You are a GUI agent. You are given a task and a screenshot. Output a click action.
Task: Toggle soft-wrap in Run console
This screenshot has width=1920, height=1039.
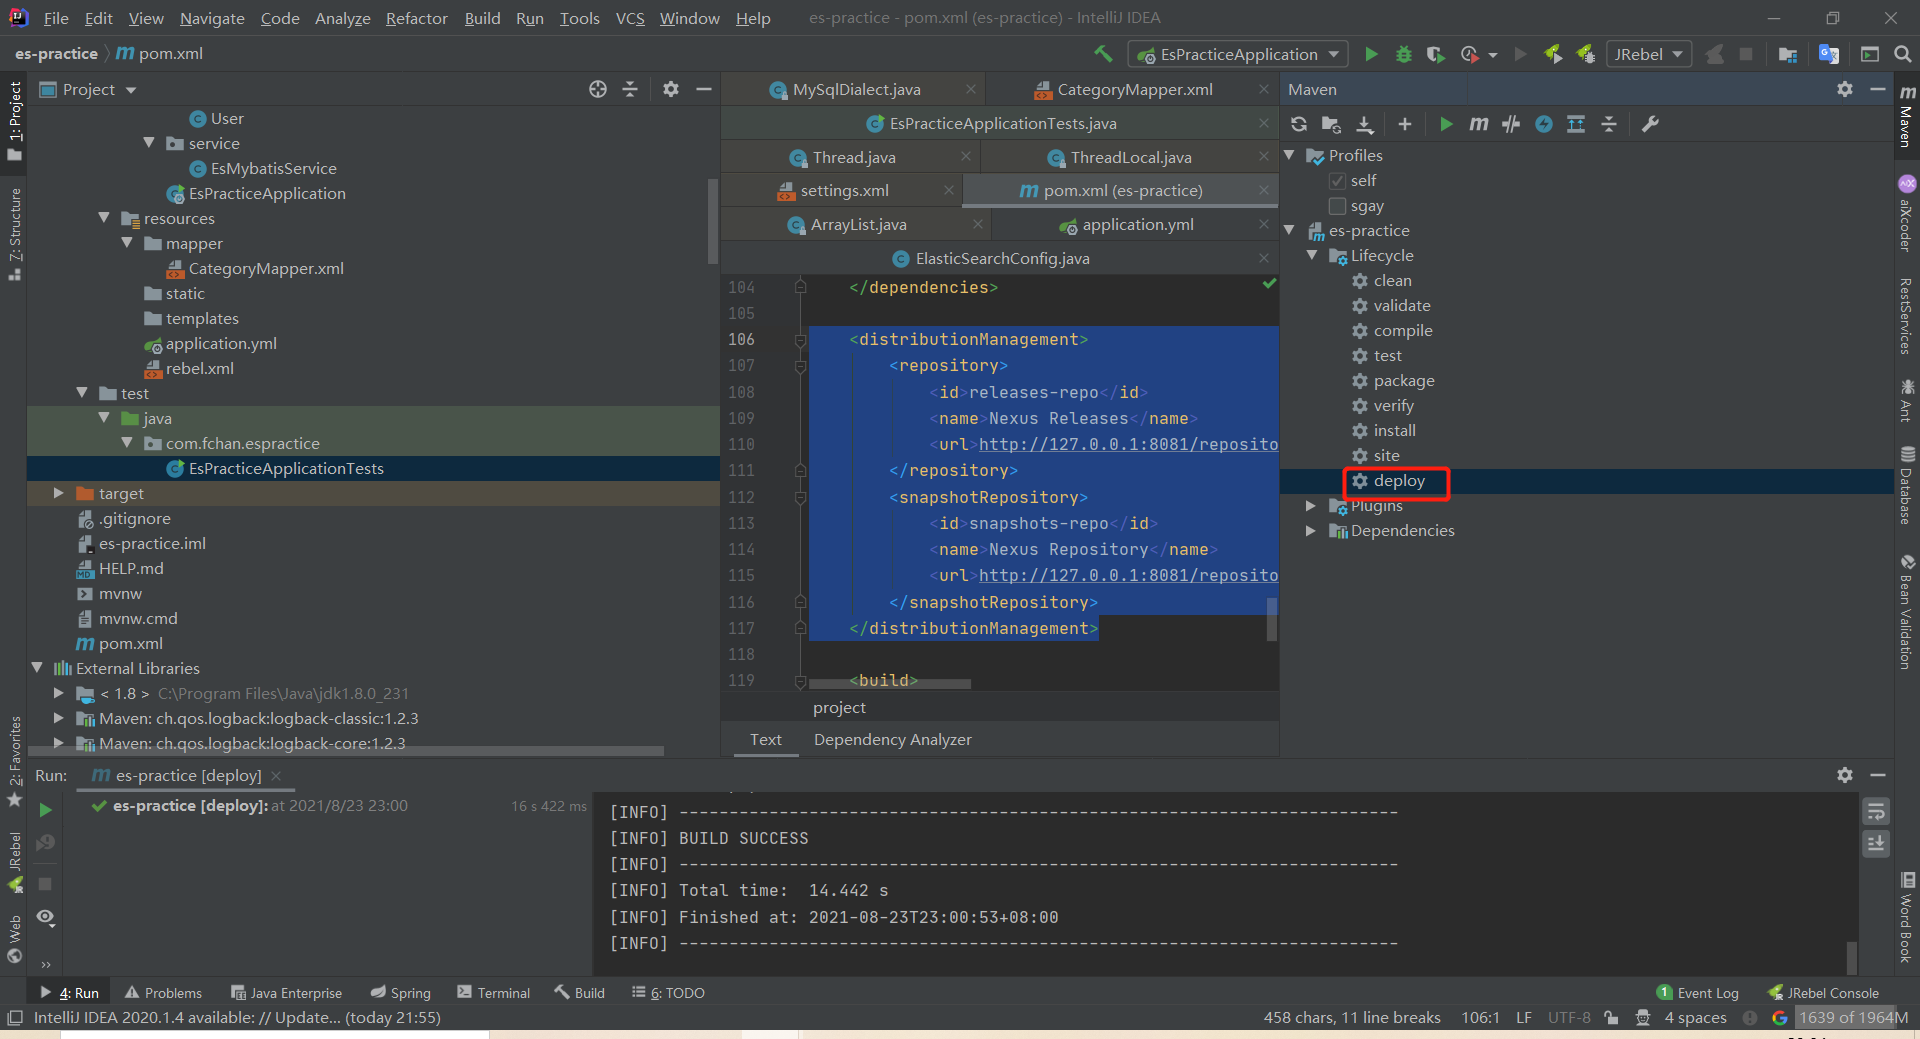1876,811
